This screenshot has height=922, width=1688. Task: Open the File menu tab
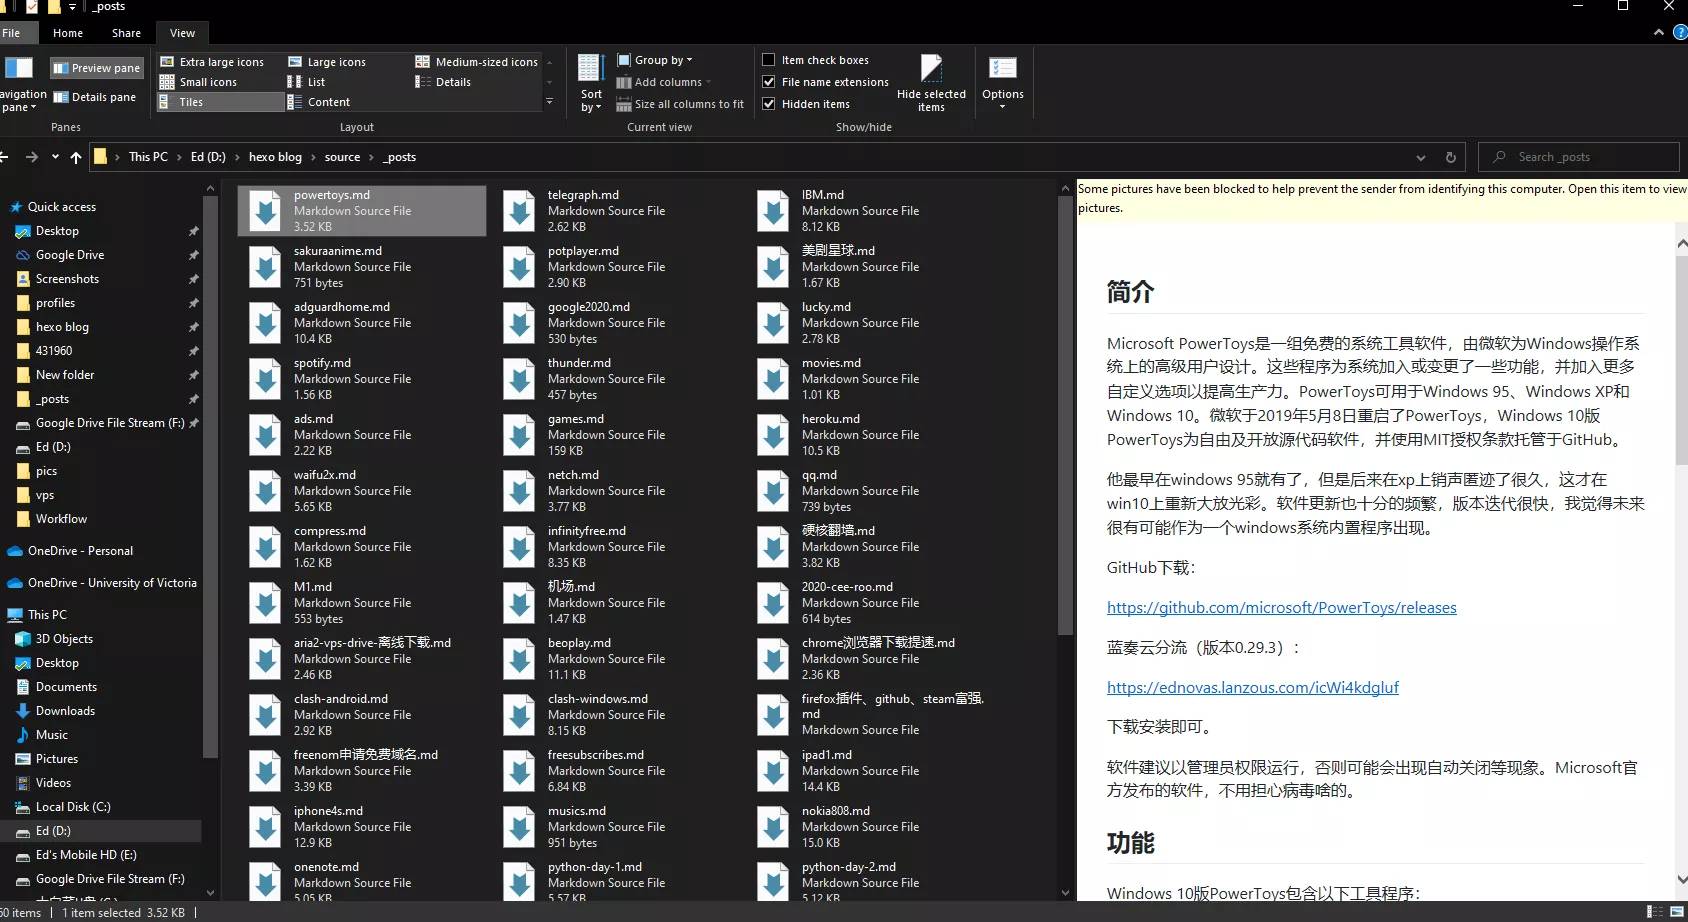[x=11, y=33]
